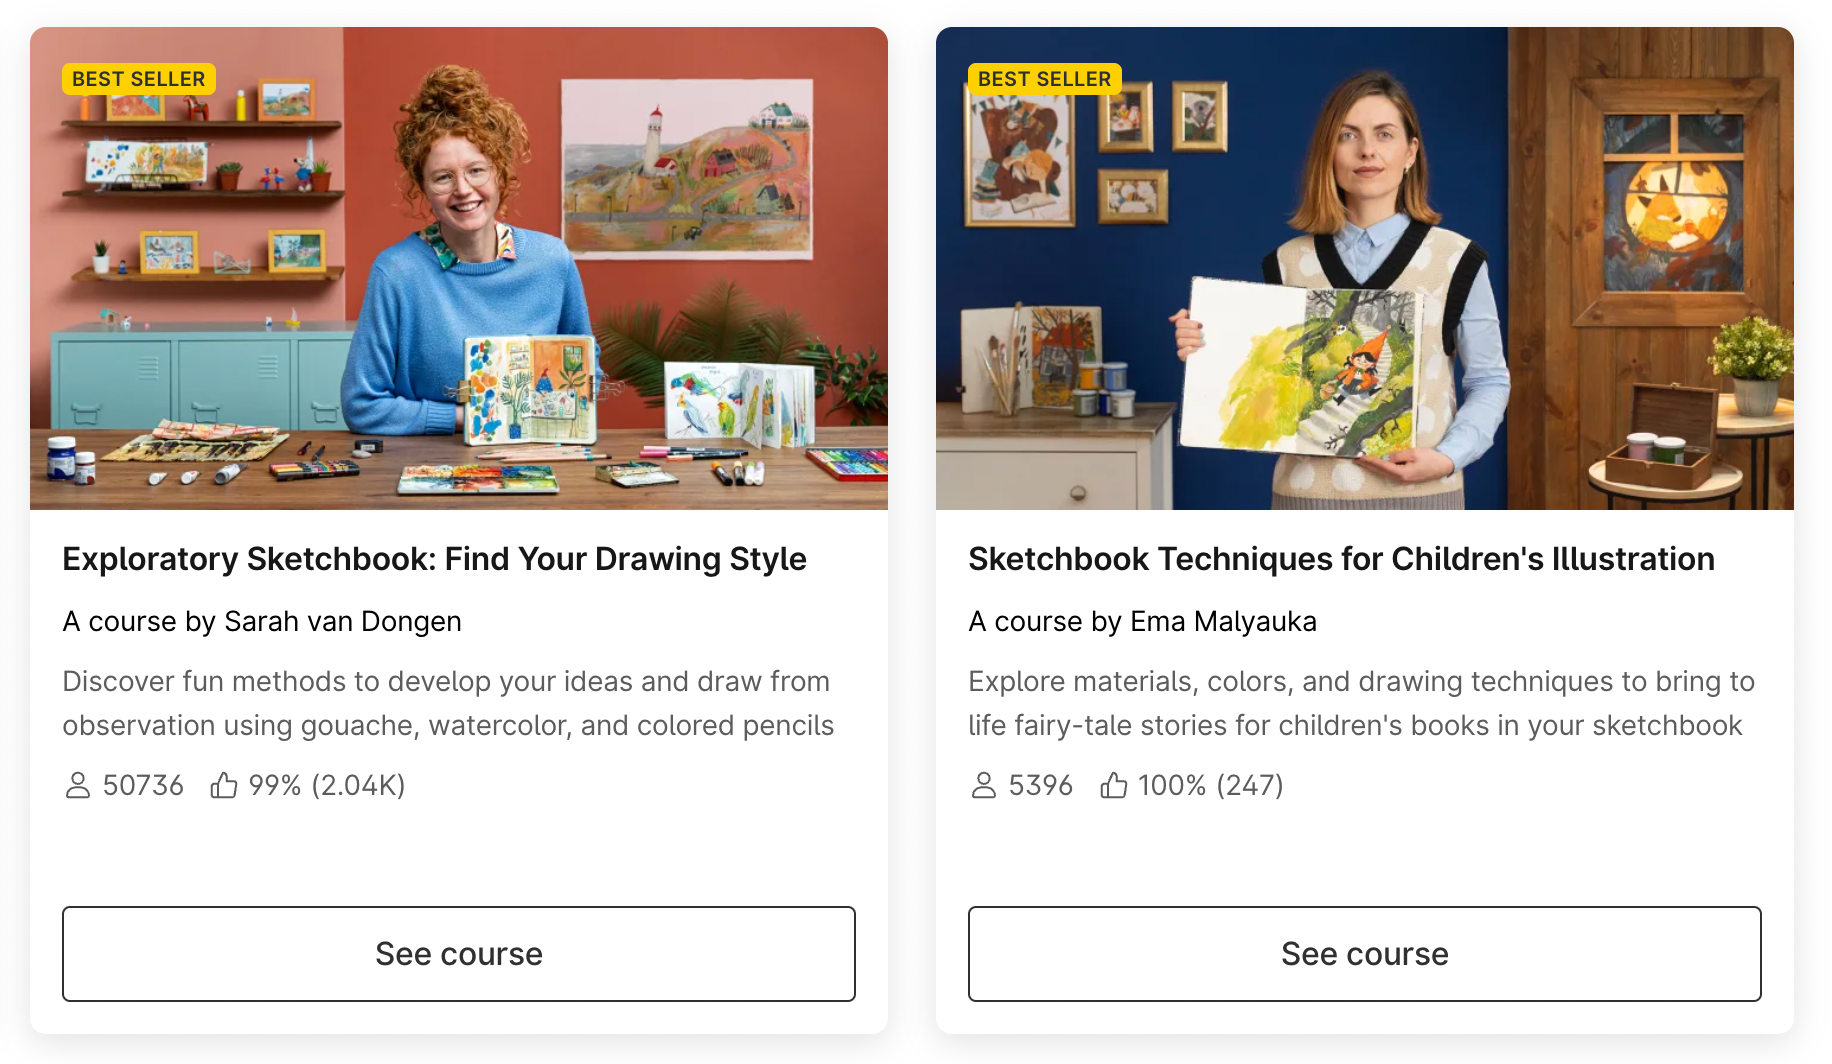Click the gouache and watercolor course description
This screenshot has width=1832, height=1064.
448,703
